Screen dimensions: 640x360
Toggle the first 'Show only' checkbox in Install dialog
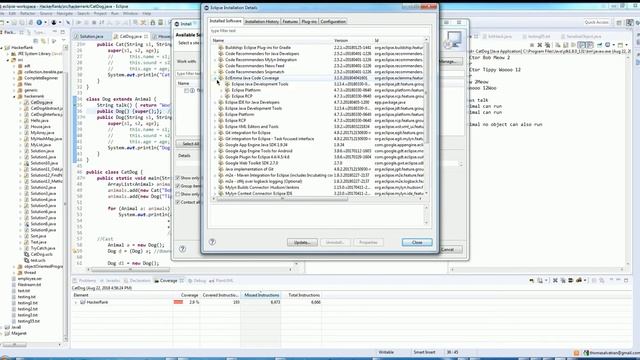[178, 178]
